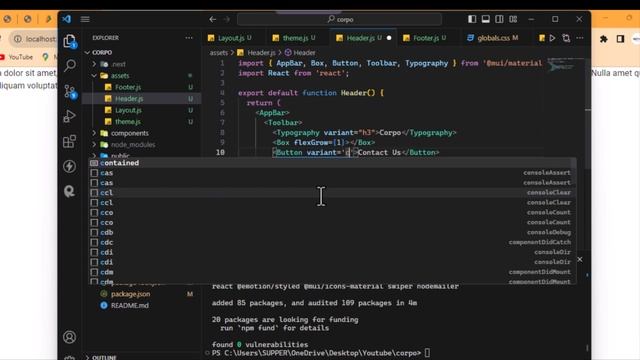Screen dimensions: 640x360
Task: Go back with the left arrow in the title bar
Action: coord(212,19)
